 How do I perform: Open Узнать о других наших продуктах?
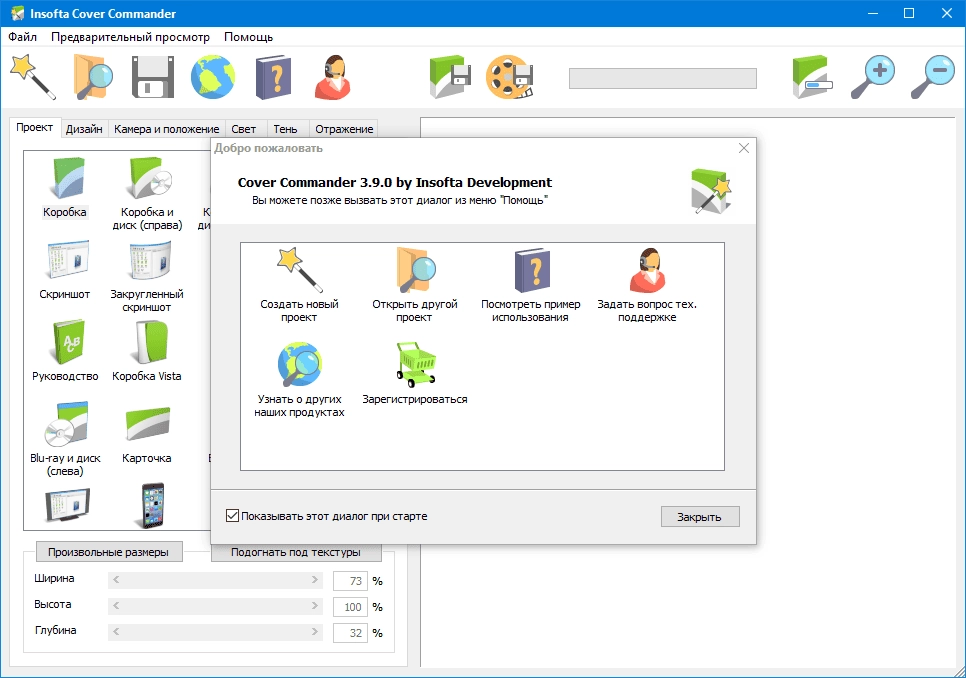[299, 380]
